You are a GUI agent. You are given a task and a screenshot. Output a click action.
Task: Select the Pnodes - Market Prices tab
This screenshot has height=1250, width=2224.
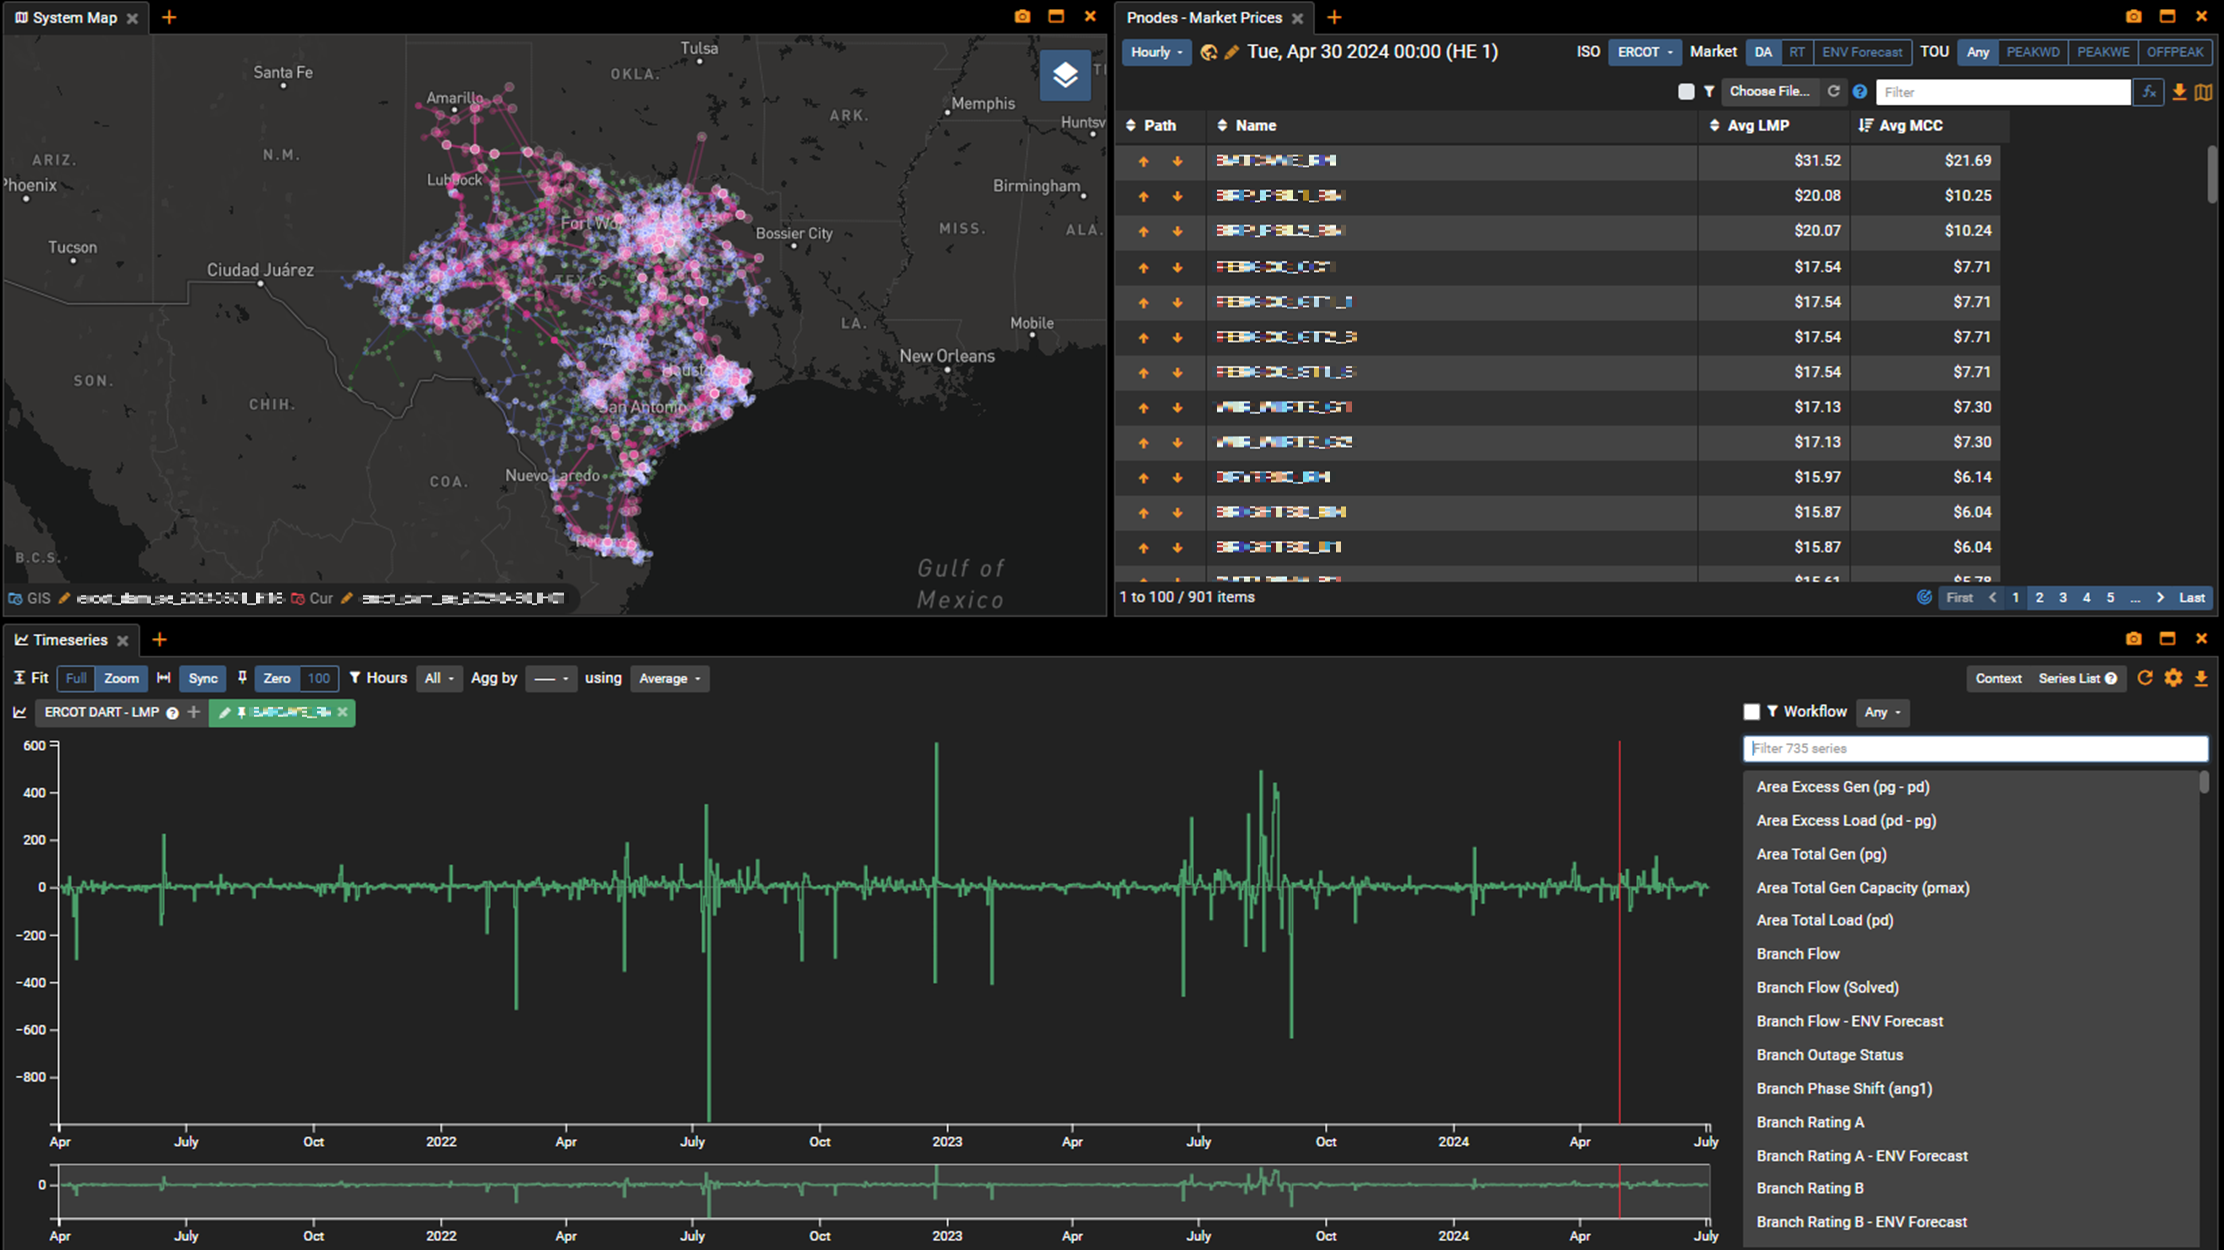pyautogui.click(x=1204, y=18)
